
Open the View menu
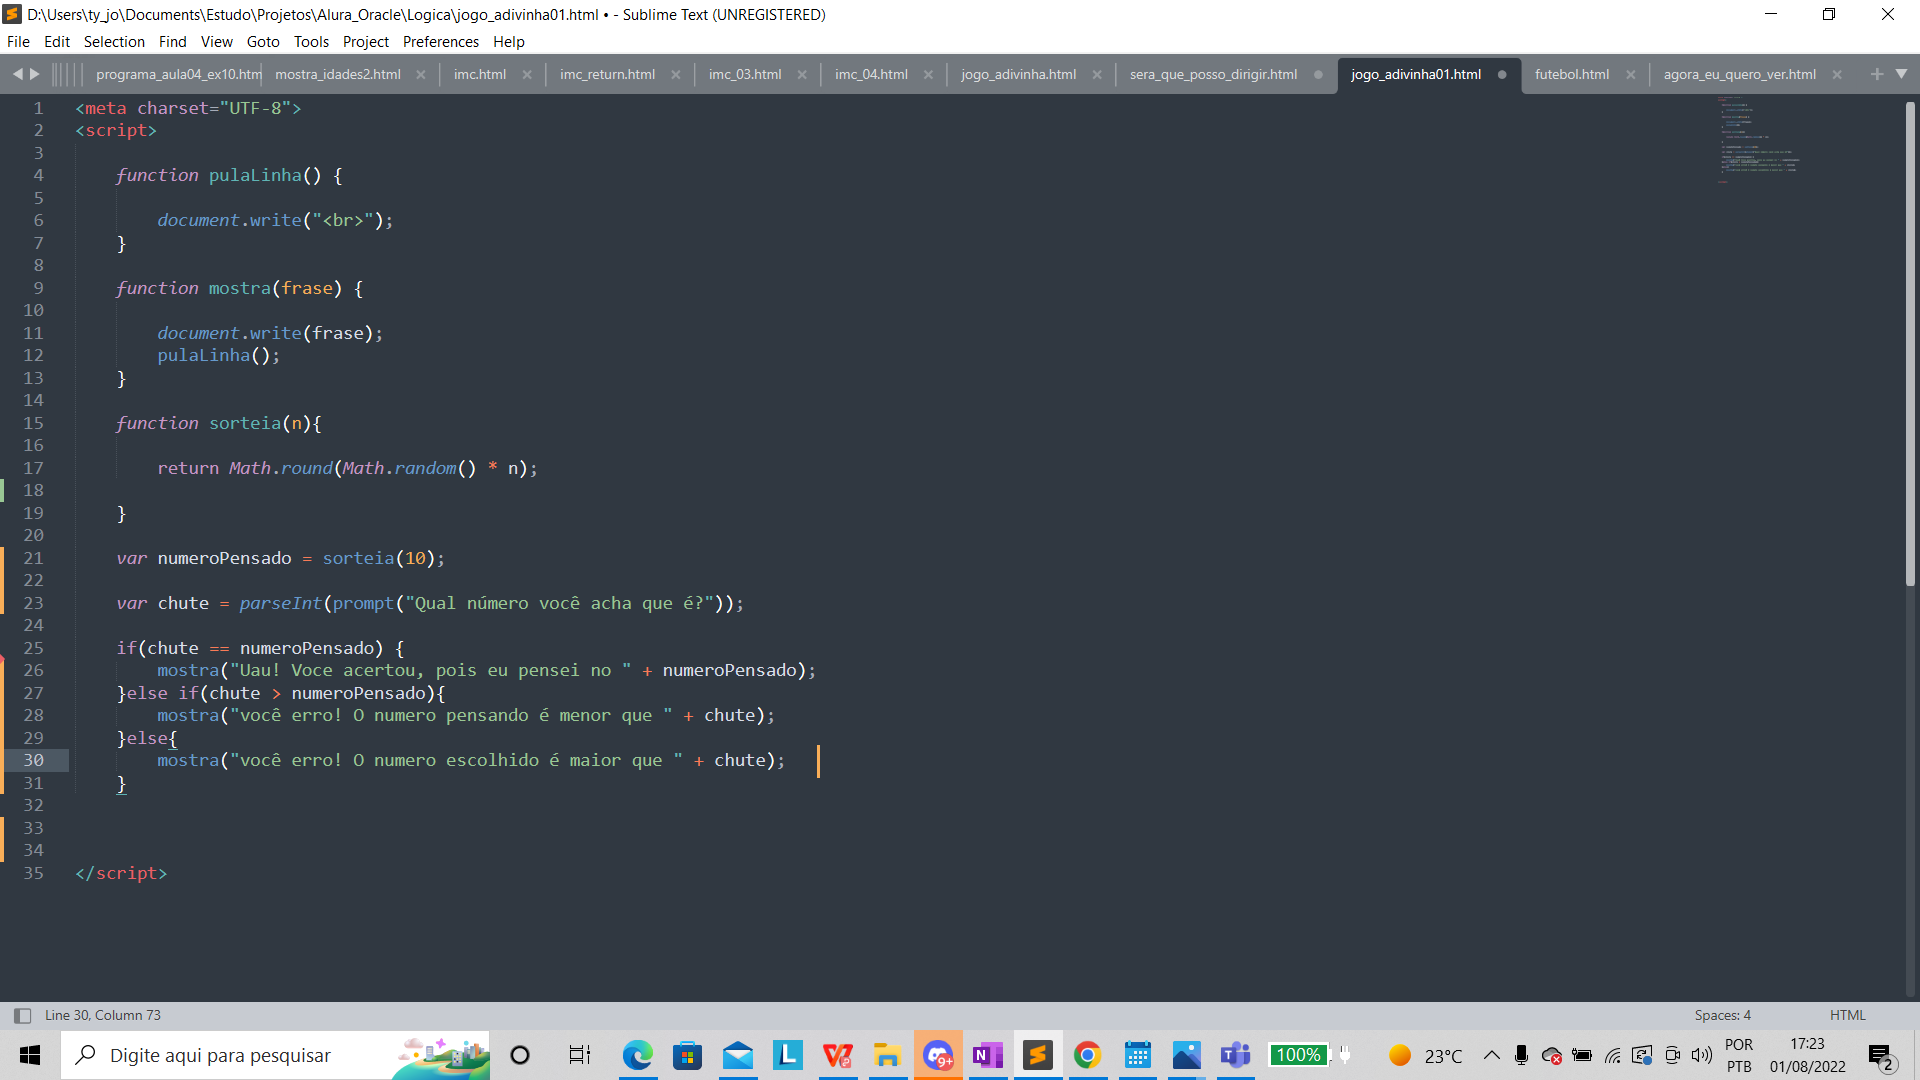point(216,42)
